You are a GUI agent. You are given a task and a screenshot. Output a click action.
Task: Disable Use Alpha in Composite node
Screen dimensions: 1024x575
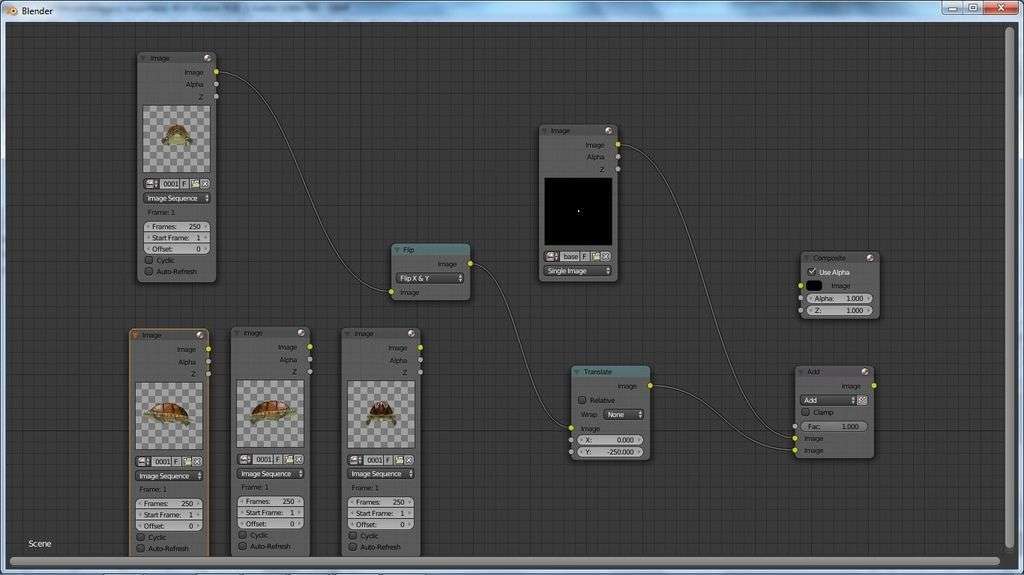811,272
